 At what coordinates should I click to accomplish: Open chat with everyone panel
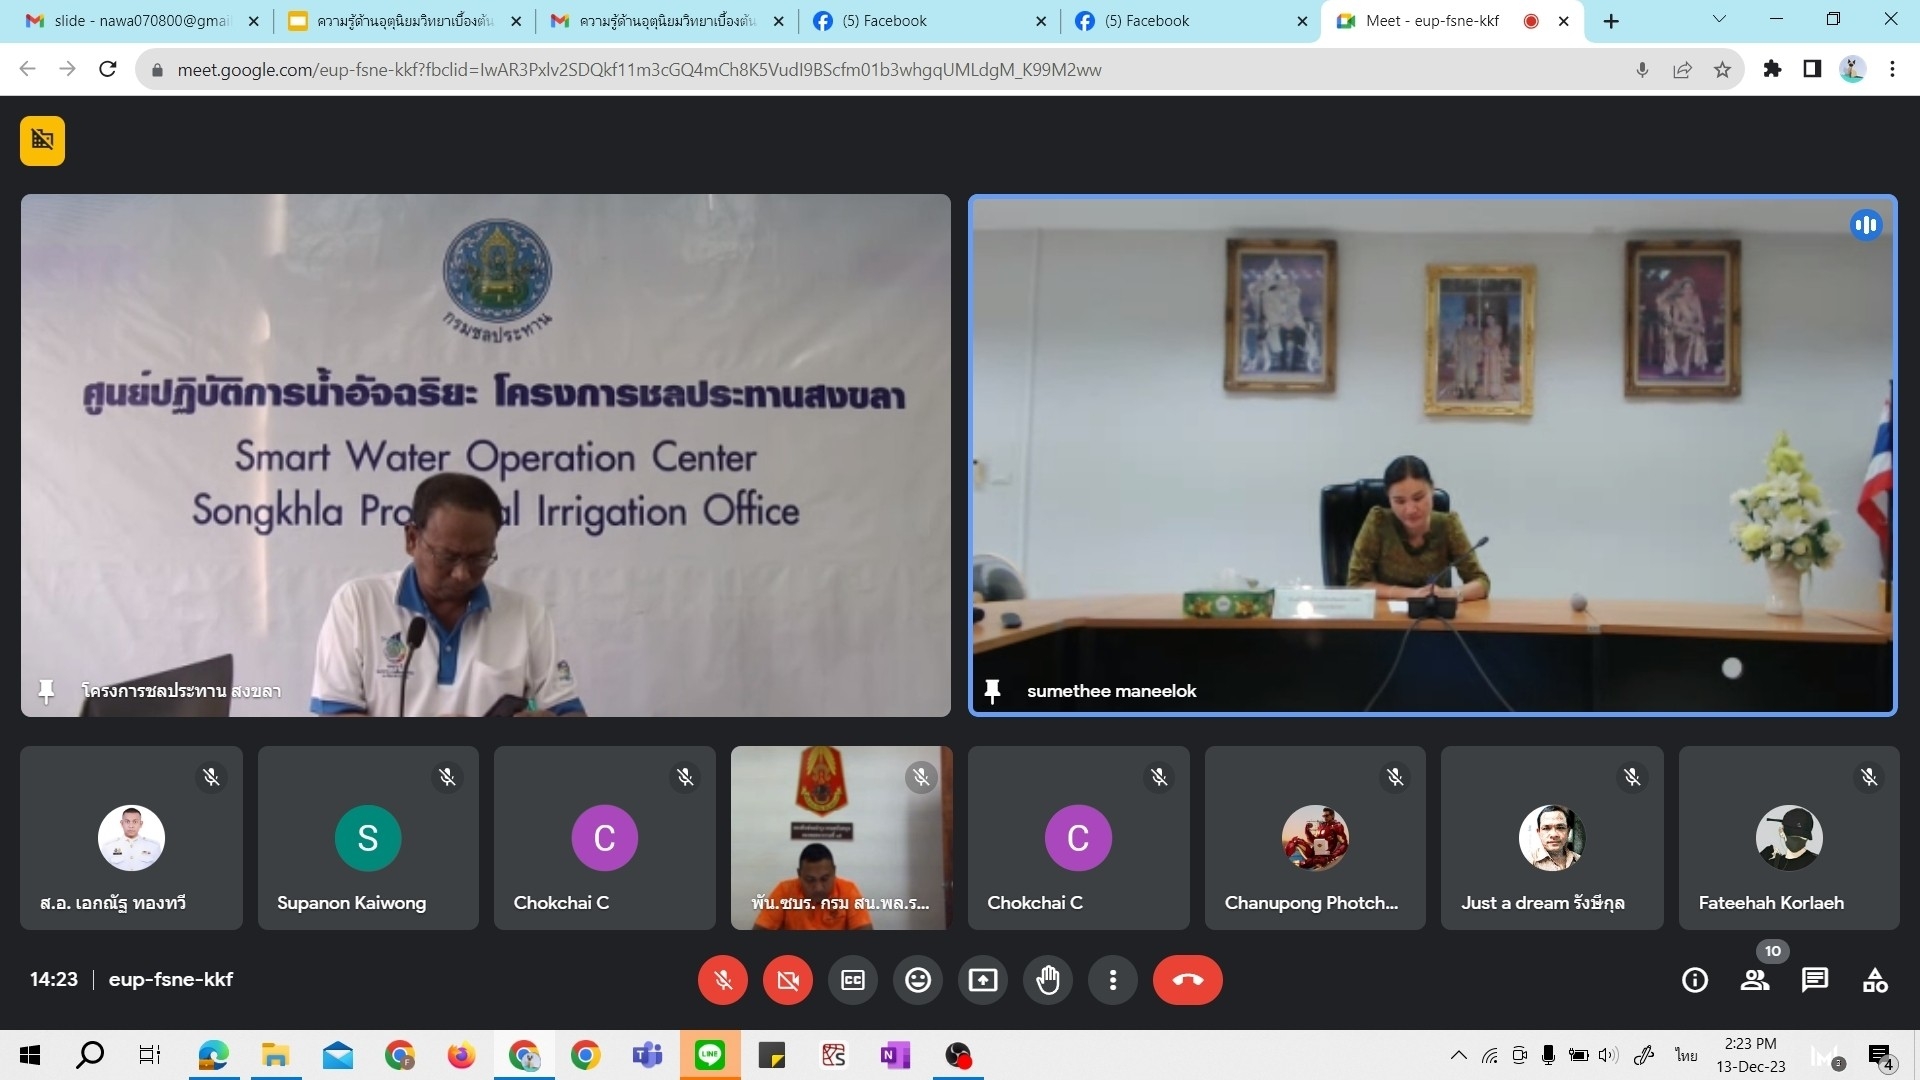pos(1815,980)
